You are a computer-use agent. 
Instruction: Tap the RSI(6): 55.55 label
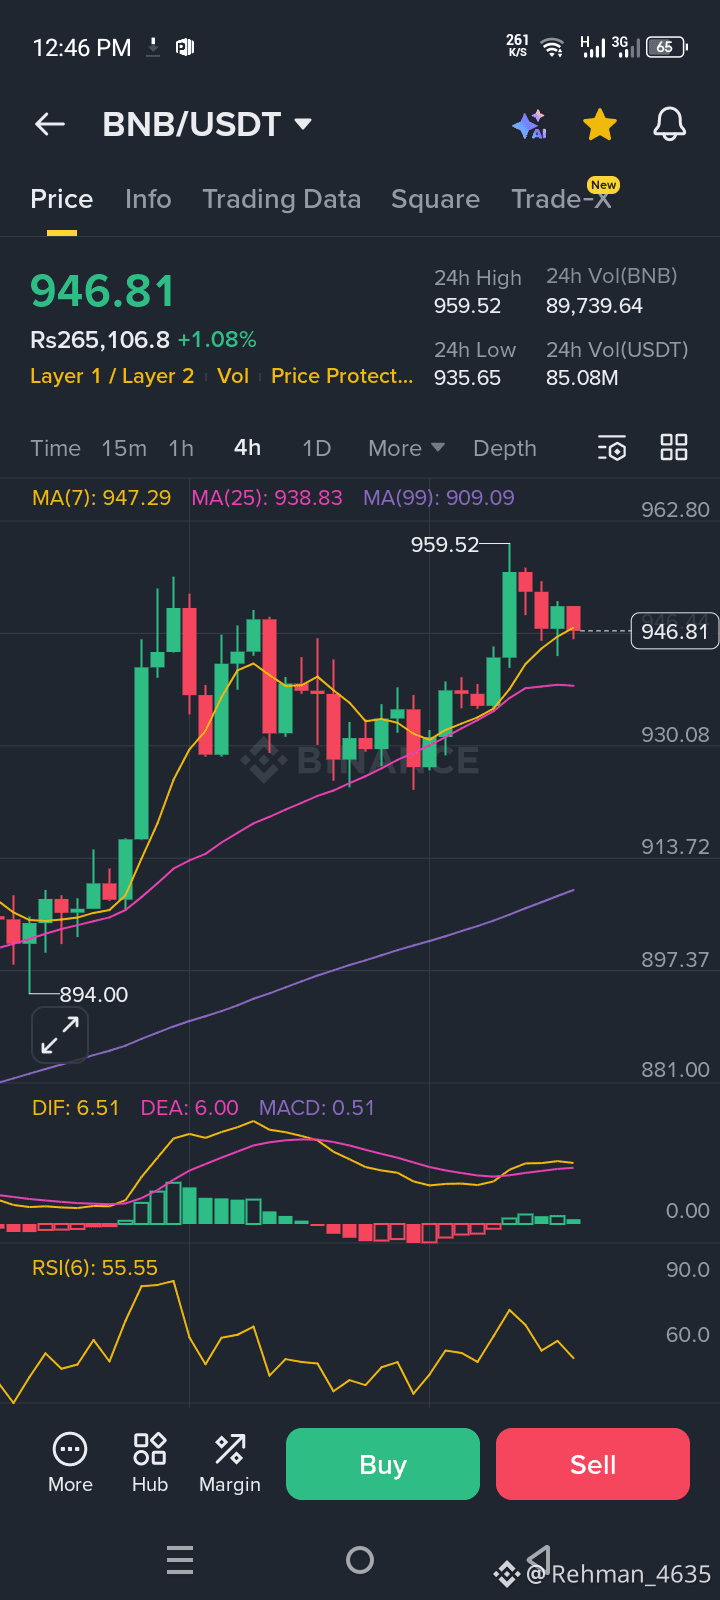pyautogui.click(x=95, y=1268)
